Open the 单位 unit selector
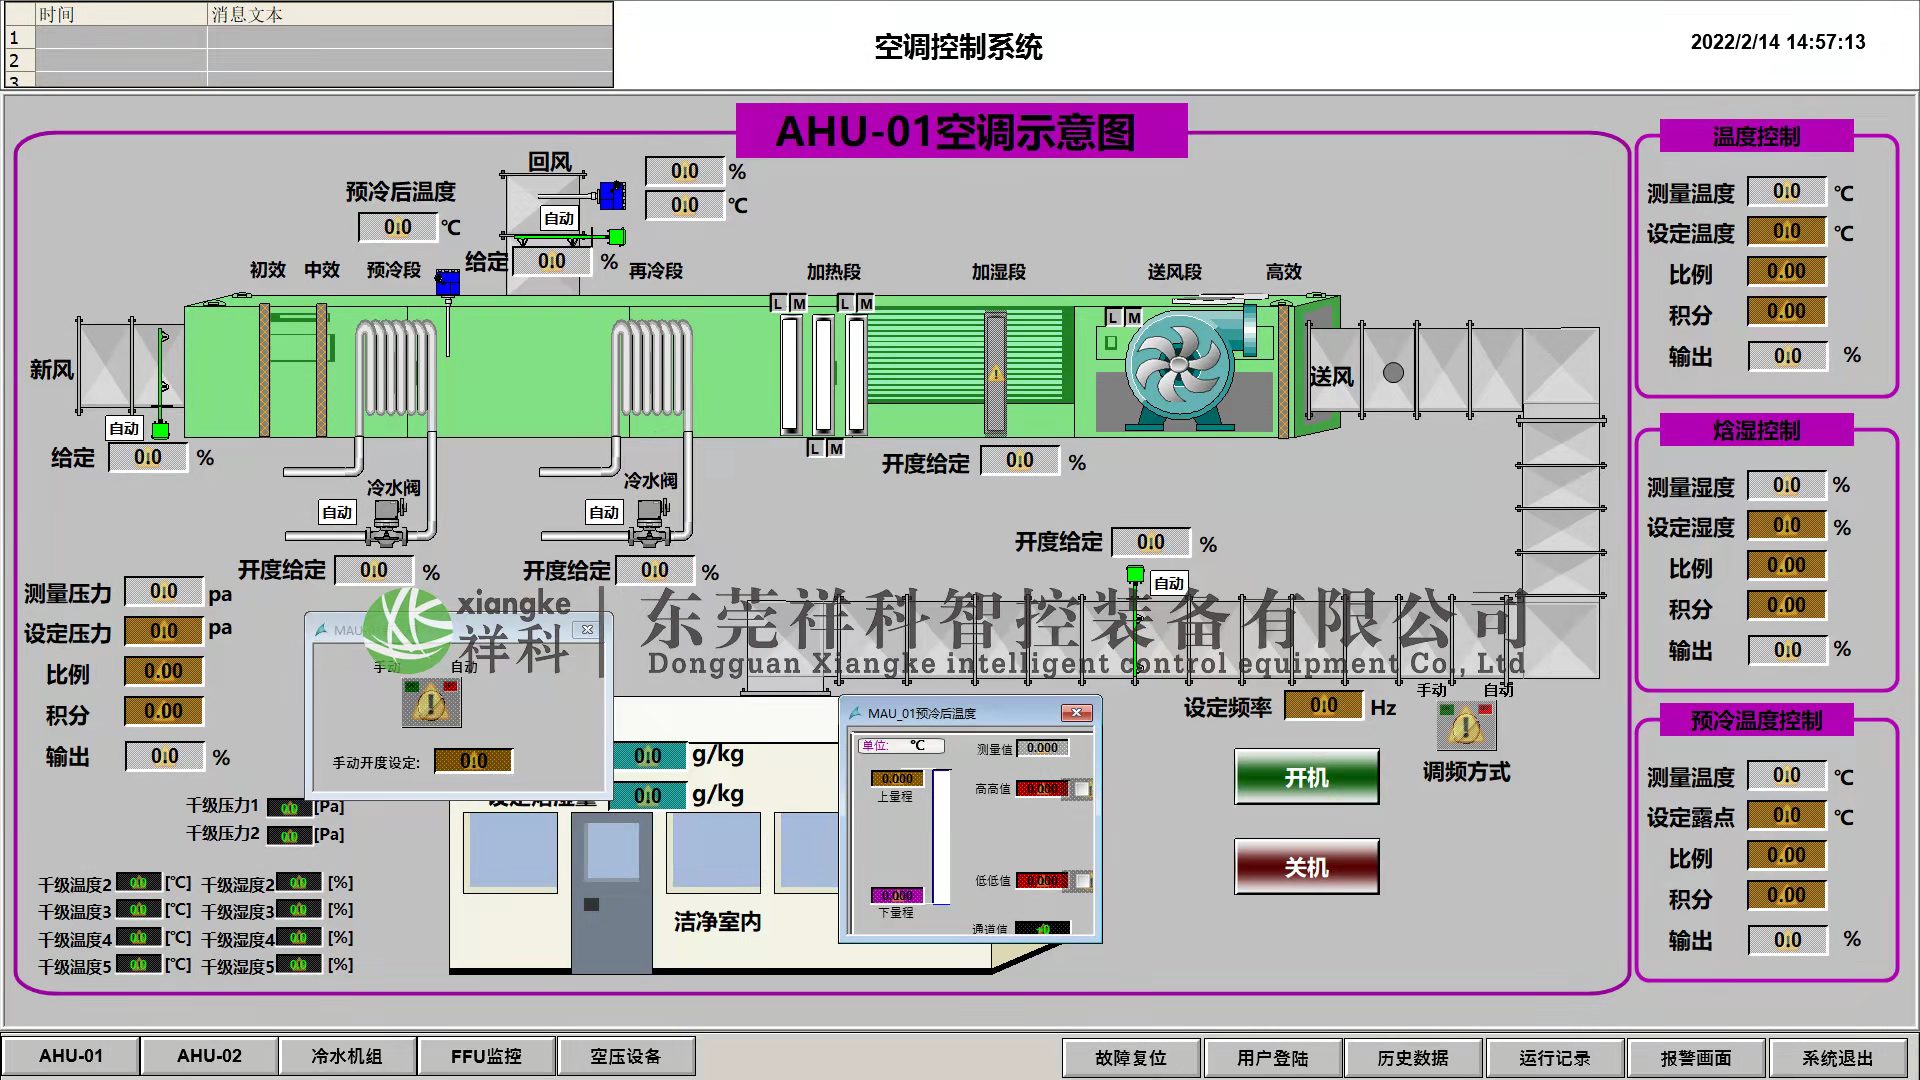This screenshot has width=1920, height=1080. point(901,746)
